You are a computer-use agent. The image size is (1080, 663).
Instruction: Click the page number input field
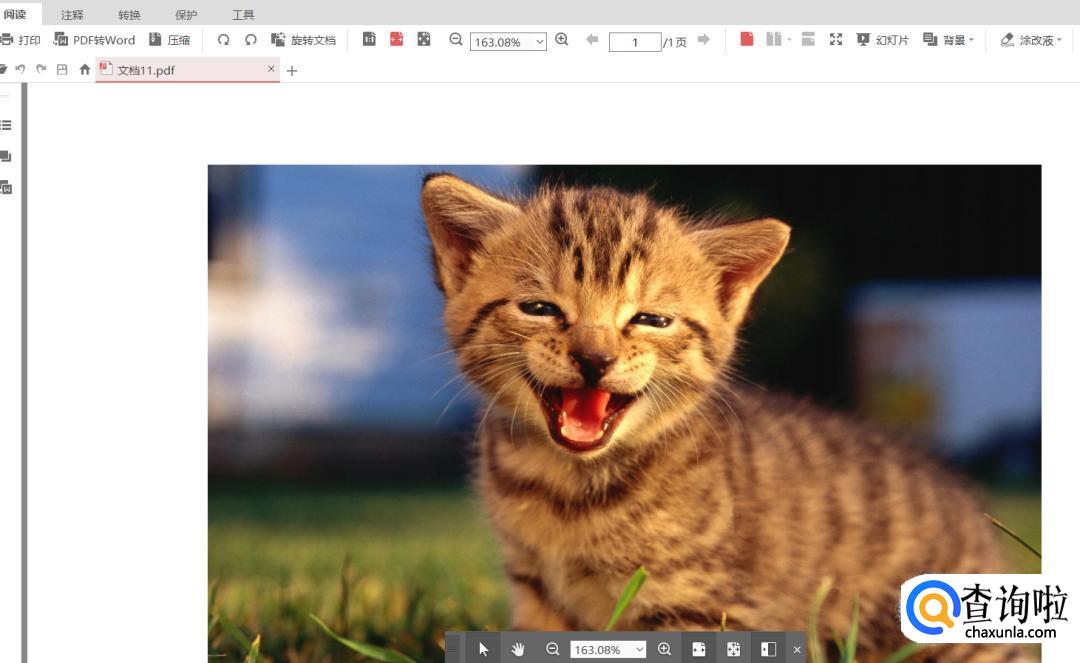pyautogui.click(x=634, y=42)
